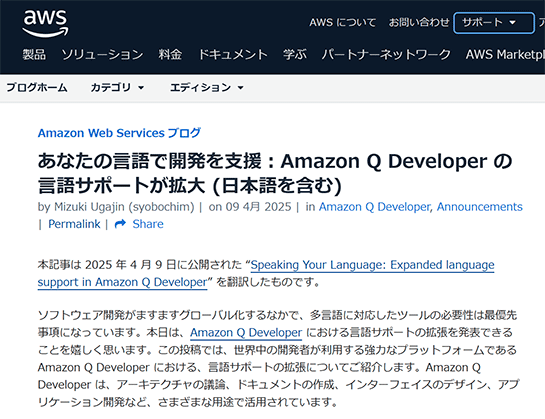The height and width of the screenshot is (419, 545).
Task: Click the Share link text
Action: pos(148,224)
